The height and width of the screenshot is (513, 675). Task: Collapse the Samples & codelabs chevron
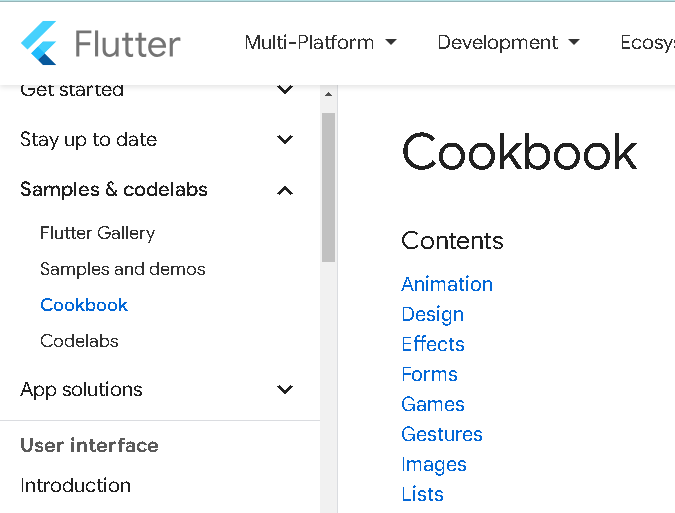point(285,190)
